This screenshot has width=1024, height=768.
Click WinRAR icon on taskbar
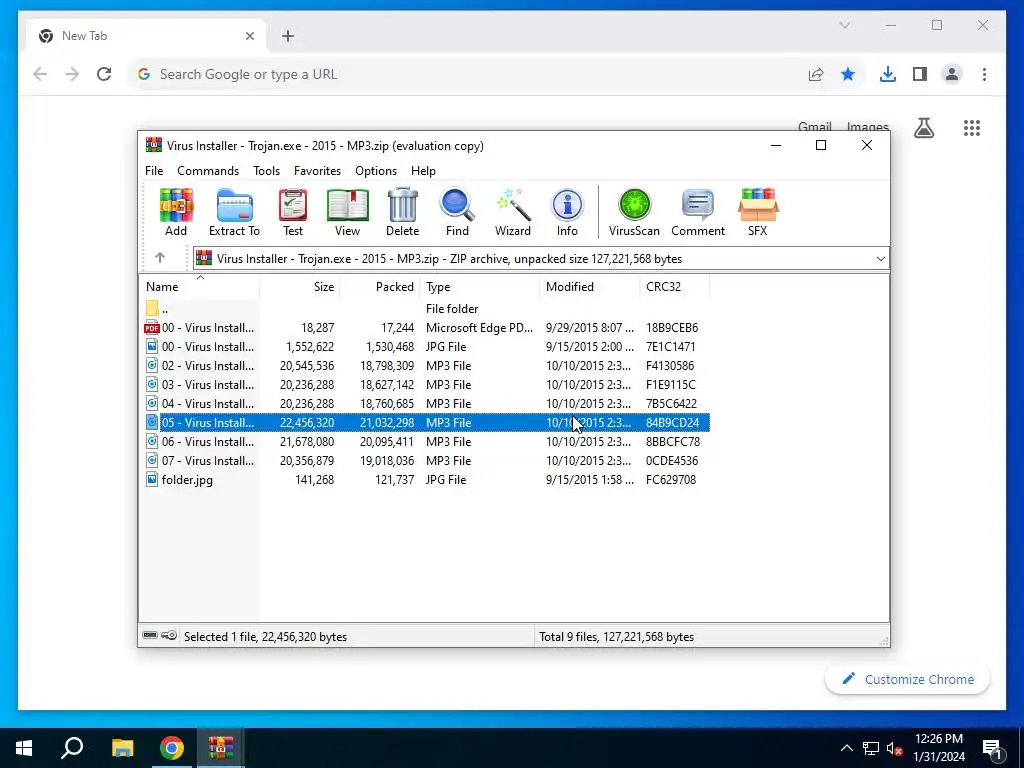(221, 748)
